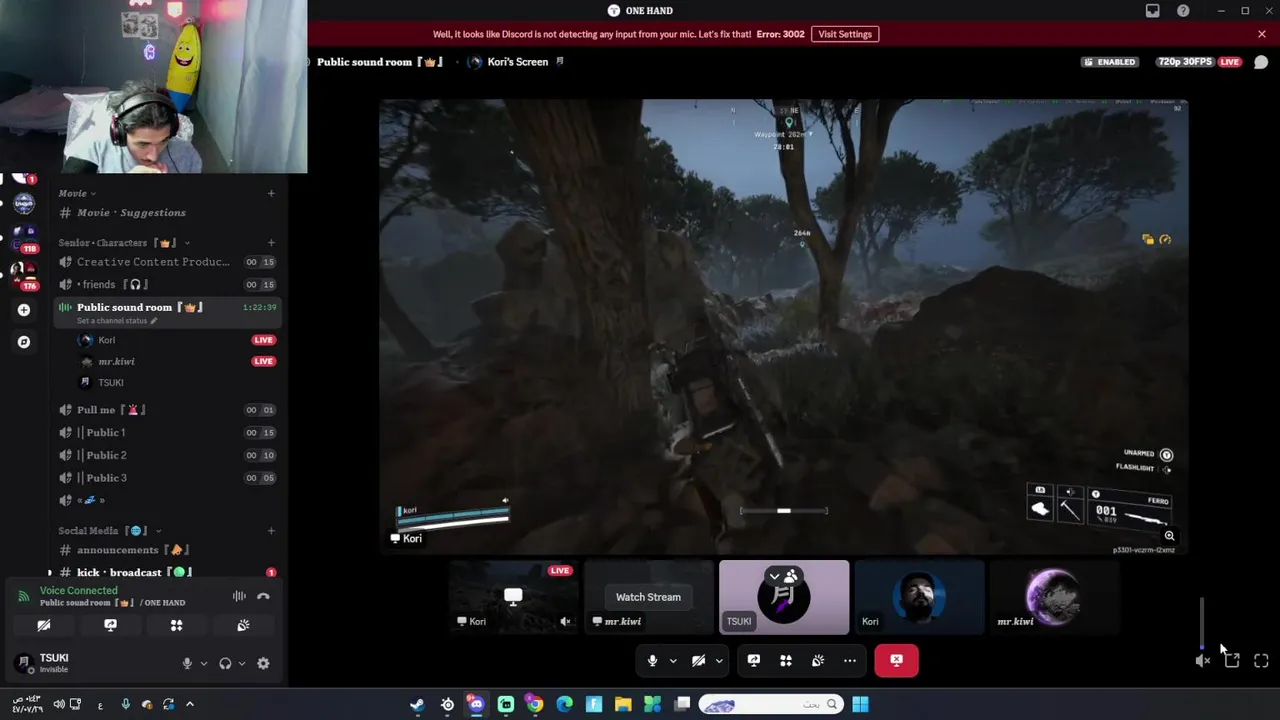Share your screen from the voice panel

(x=110, y=625)
